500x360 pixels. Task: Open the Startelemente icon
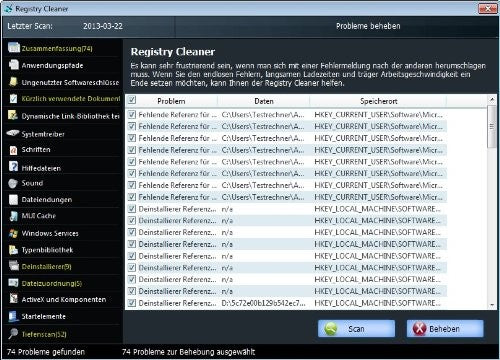13,316
